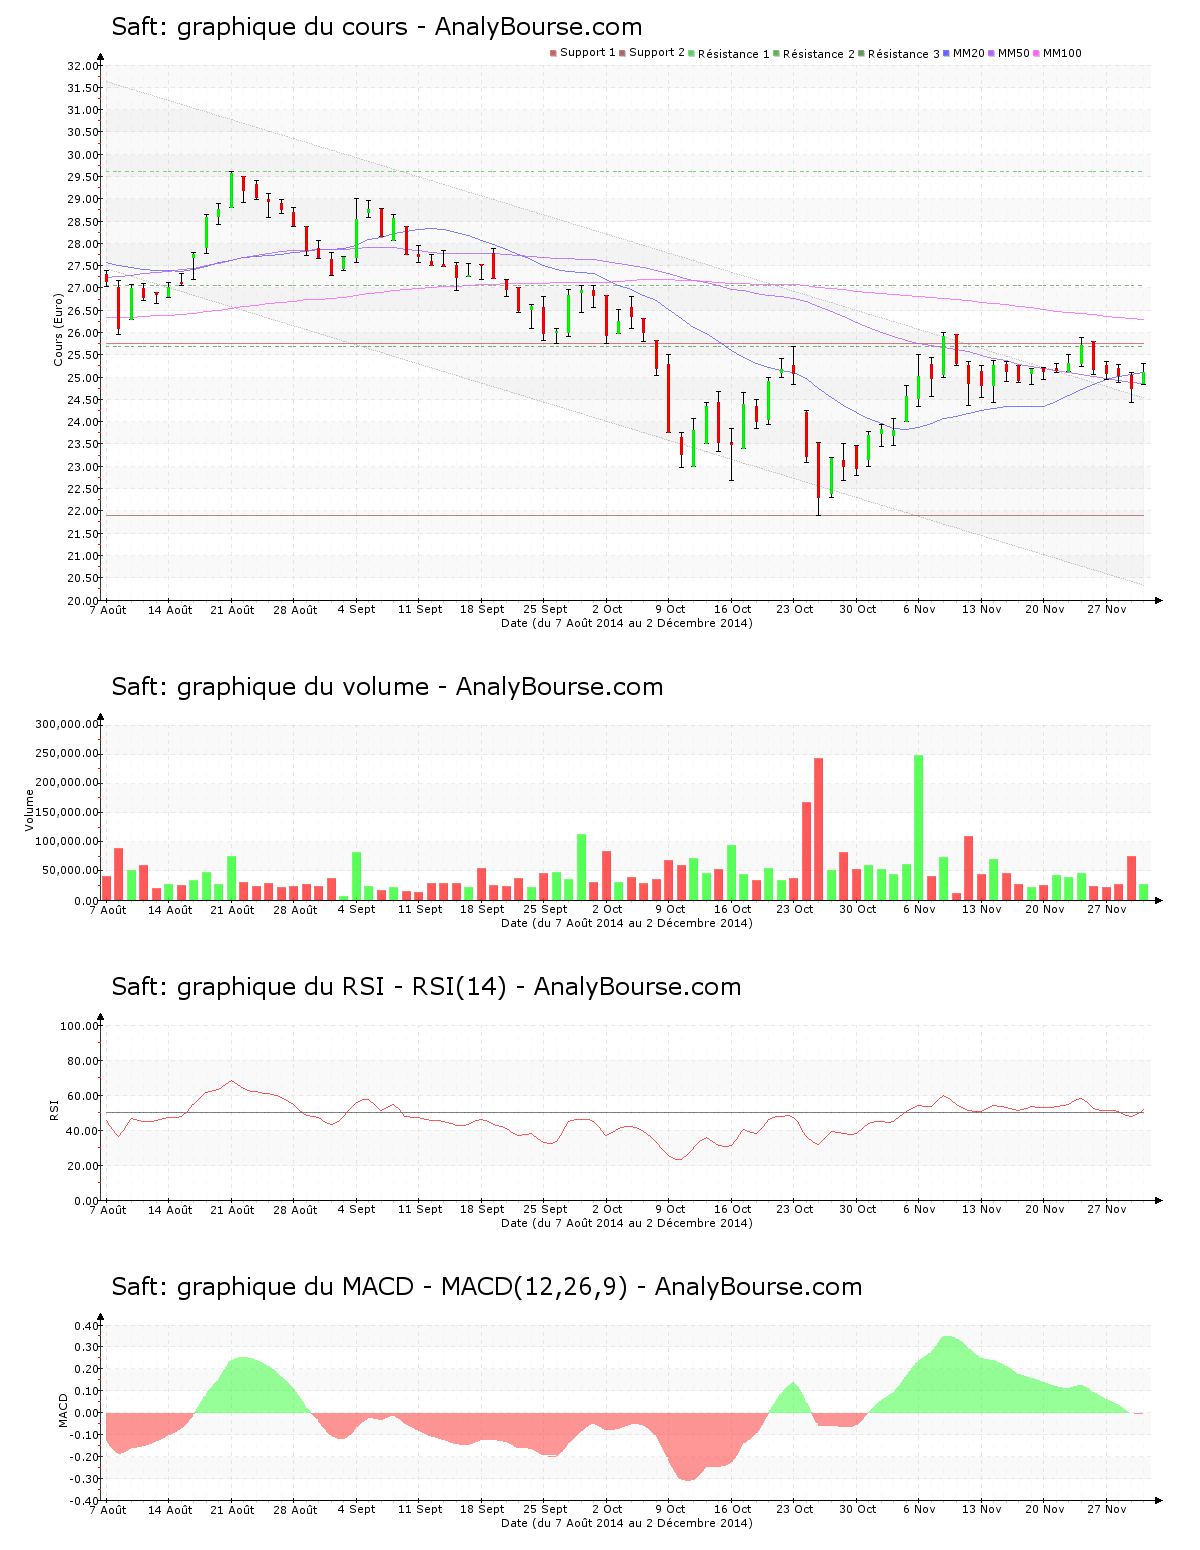Click volume chart date range caption
The image size is (1200, 1550).
pos(626,923)
